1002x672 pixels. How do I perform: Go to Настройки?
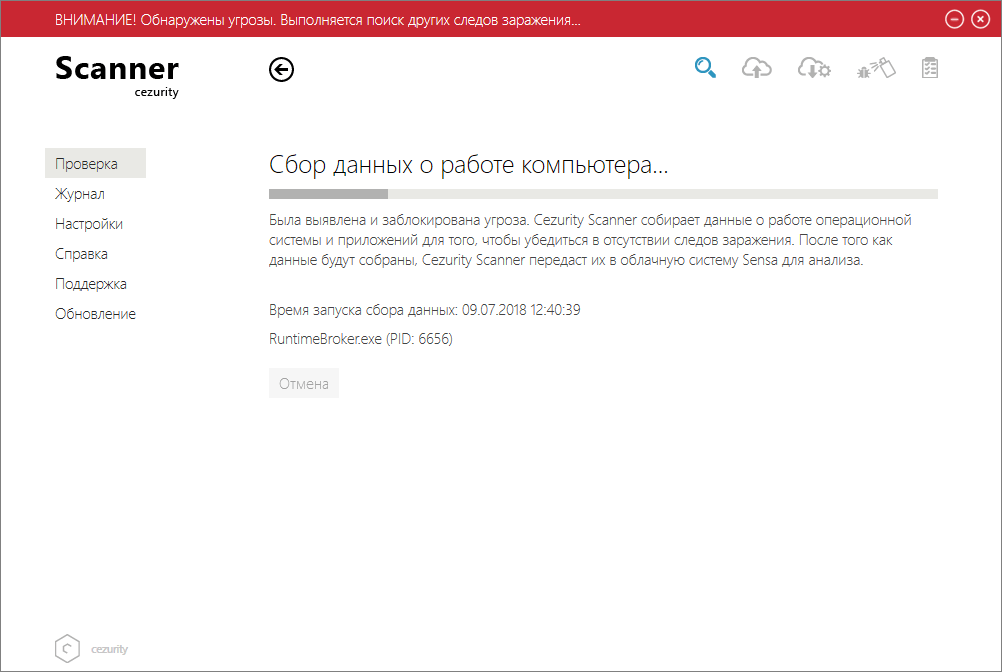tap(89, 224)
